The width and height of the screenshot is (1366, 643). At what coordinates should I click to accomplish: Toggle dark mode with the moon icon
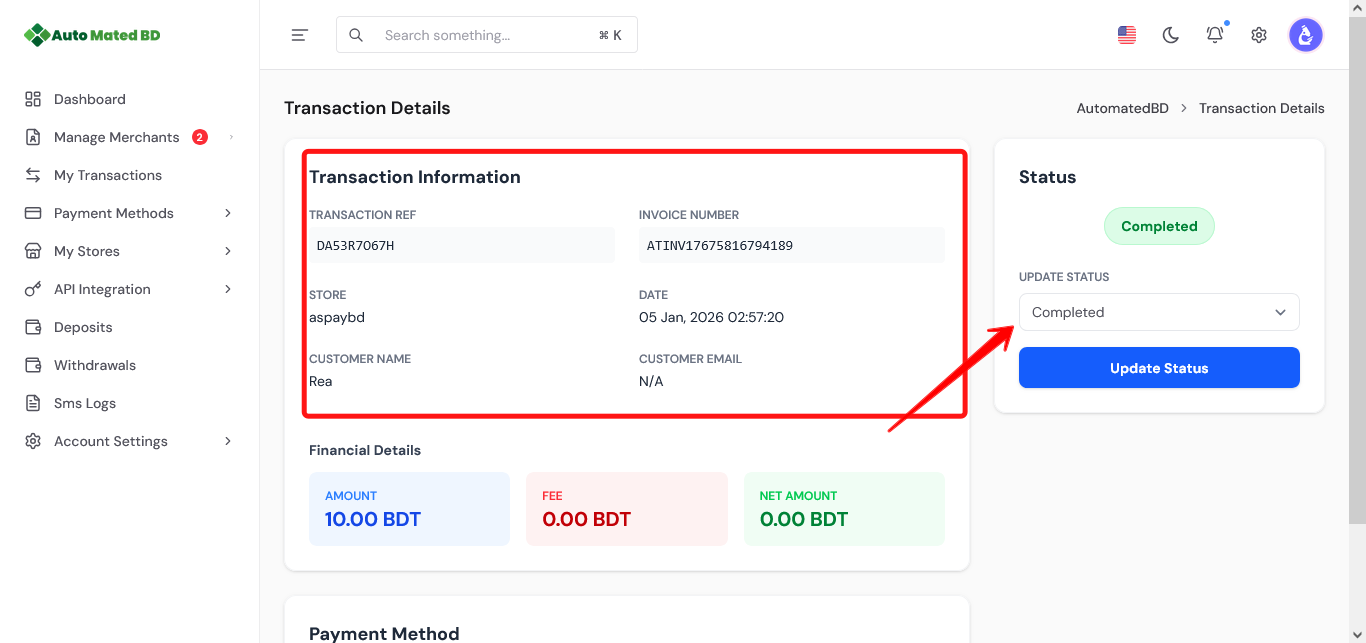click(x=1170, y=34)
